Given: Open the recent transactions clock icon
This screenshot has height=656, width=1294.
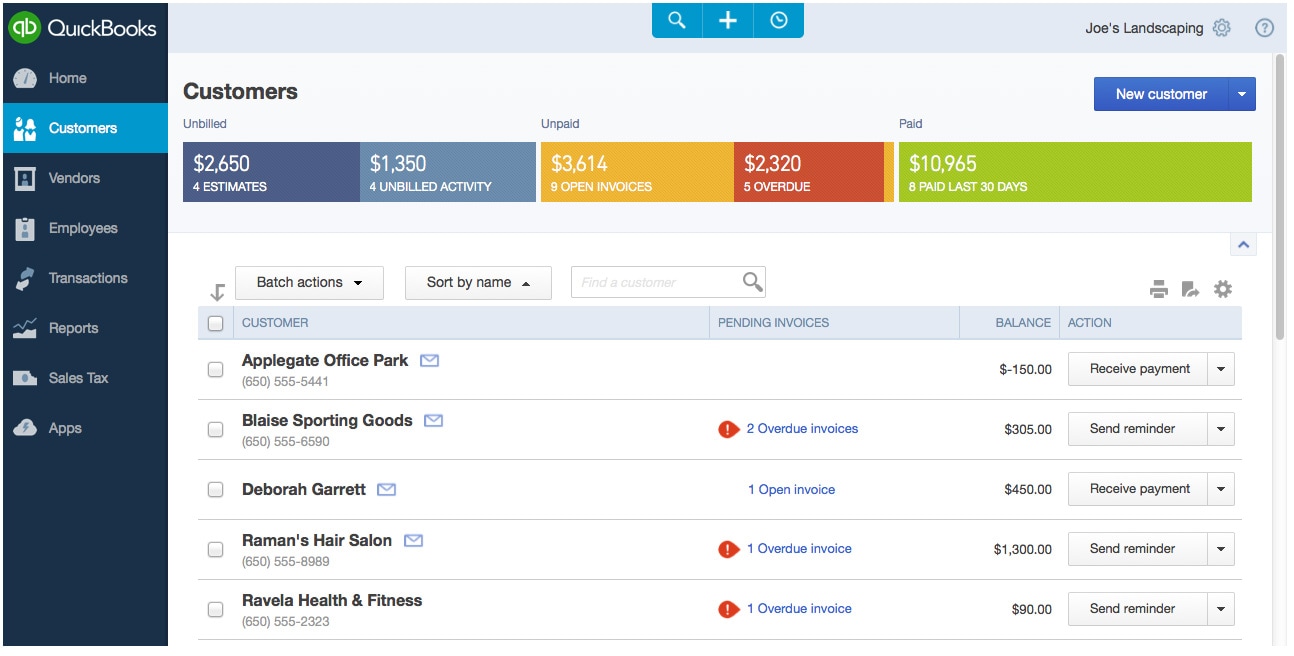Looking at the screenshot, I should click(778, 19).
